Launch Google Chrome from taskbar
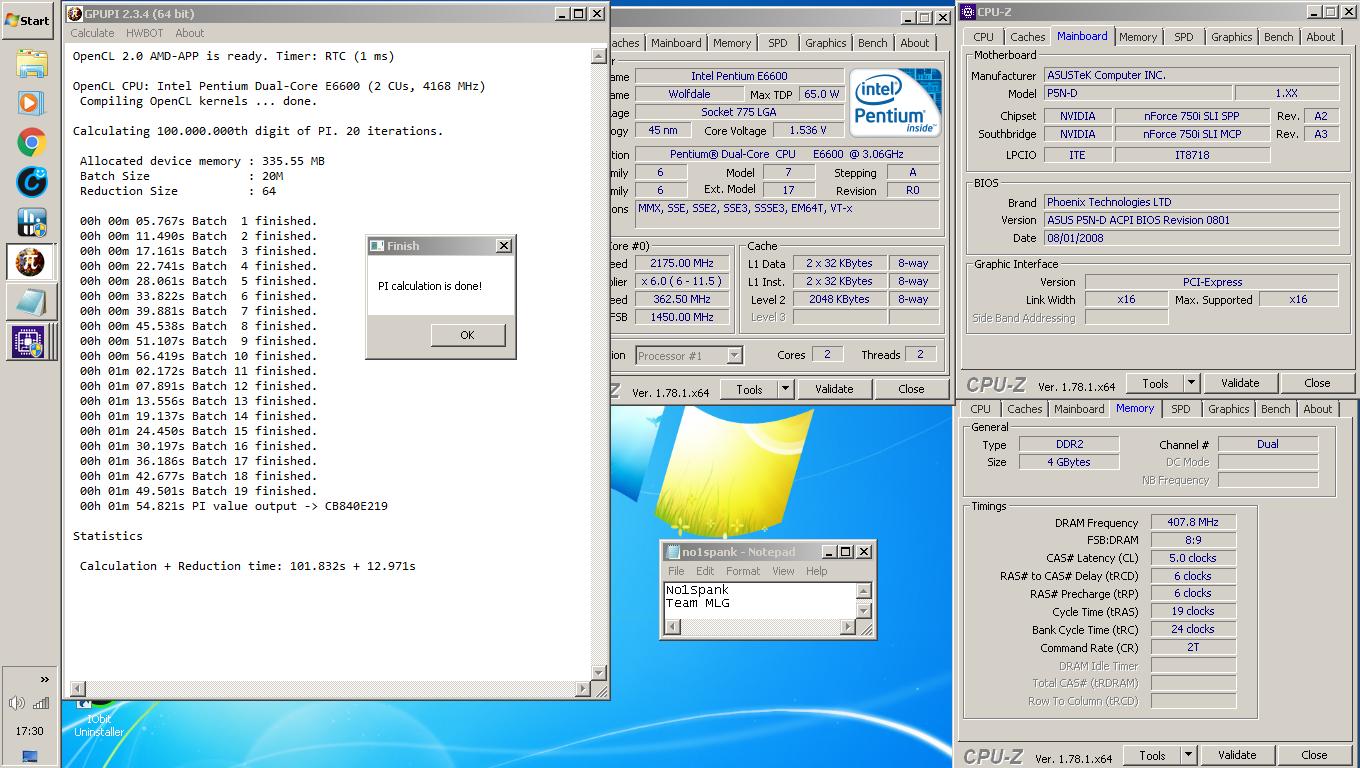Viewport: 1360px width, 768px height. pos(31,142)
